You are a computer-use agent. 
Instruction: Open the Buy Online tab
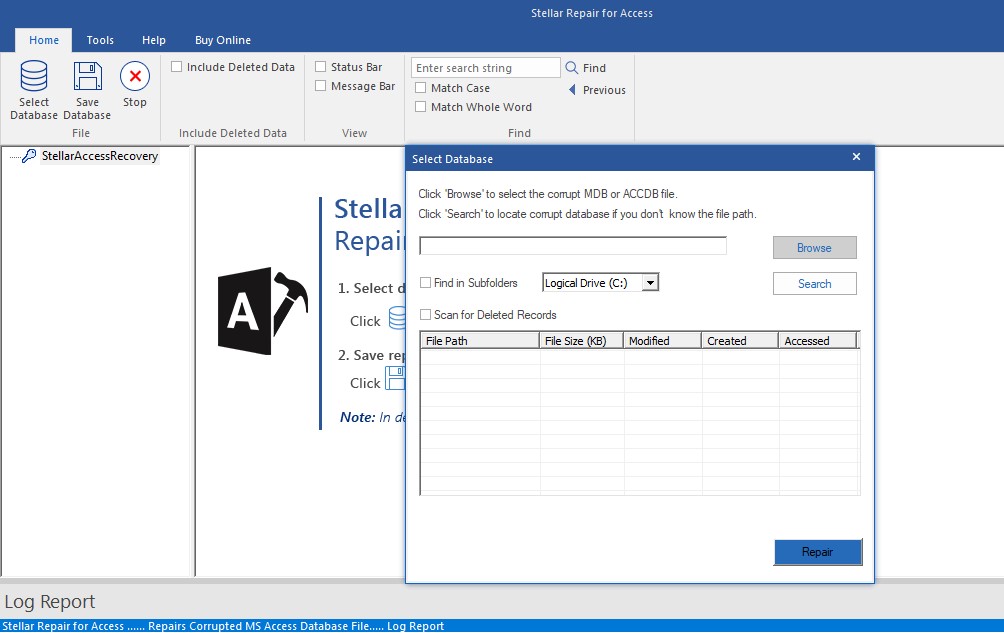click(x=223, y=40)
